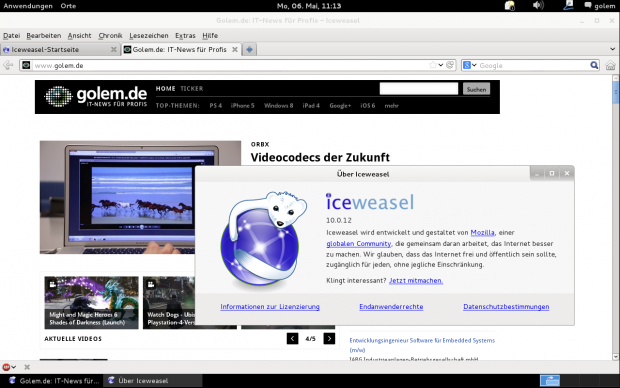Open Informationen zur Lizenzierung link
This screenshot has height=388, width=620.
point(270,307)
